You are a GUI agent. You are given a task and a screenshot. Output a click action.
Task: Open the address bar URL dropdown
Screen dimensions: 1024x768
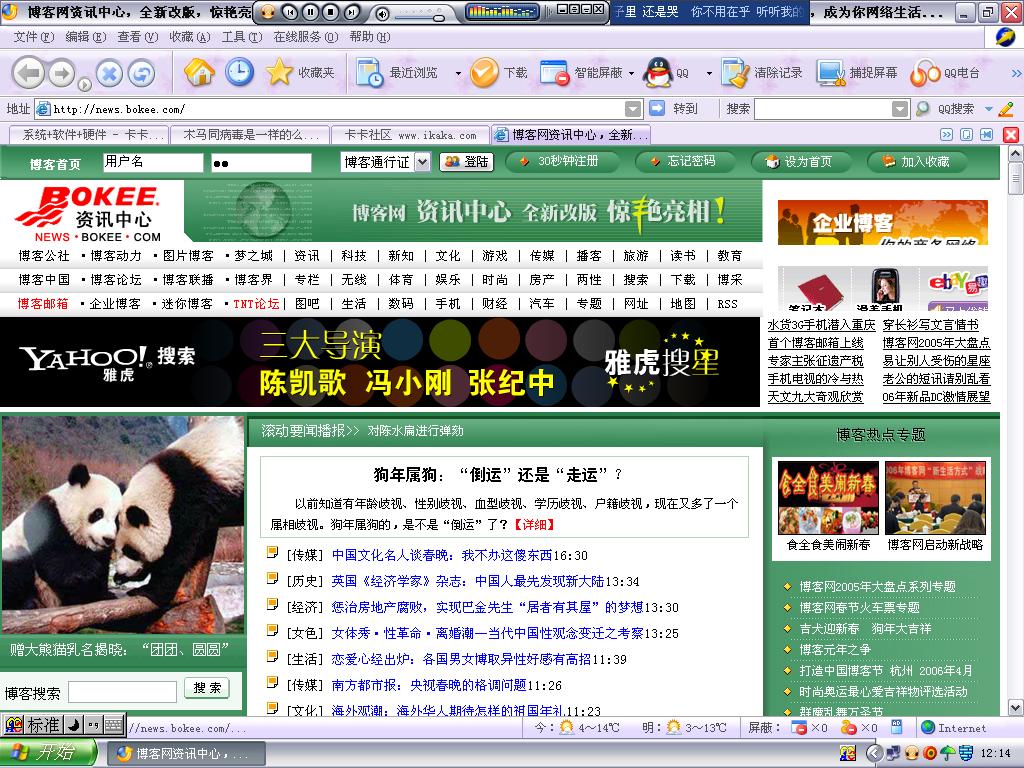point(633,109)
